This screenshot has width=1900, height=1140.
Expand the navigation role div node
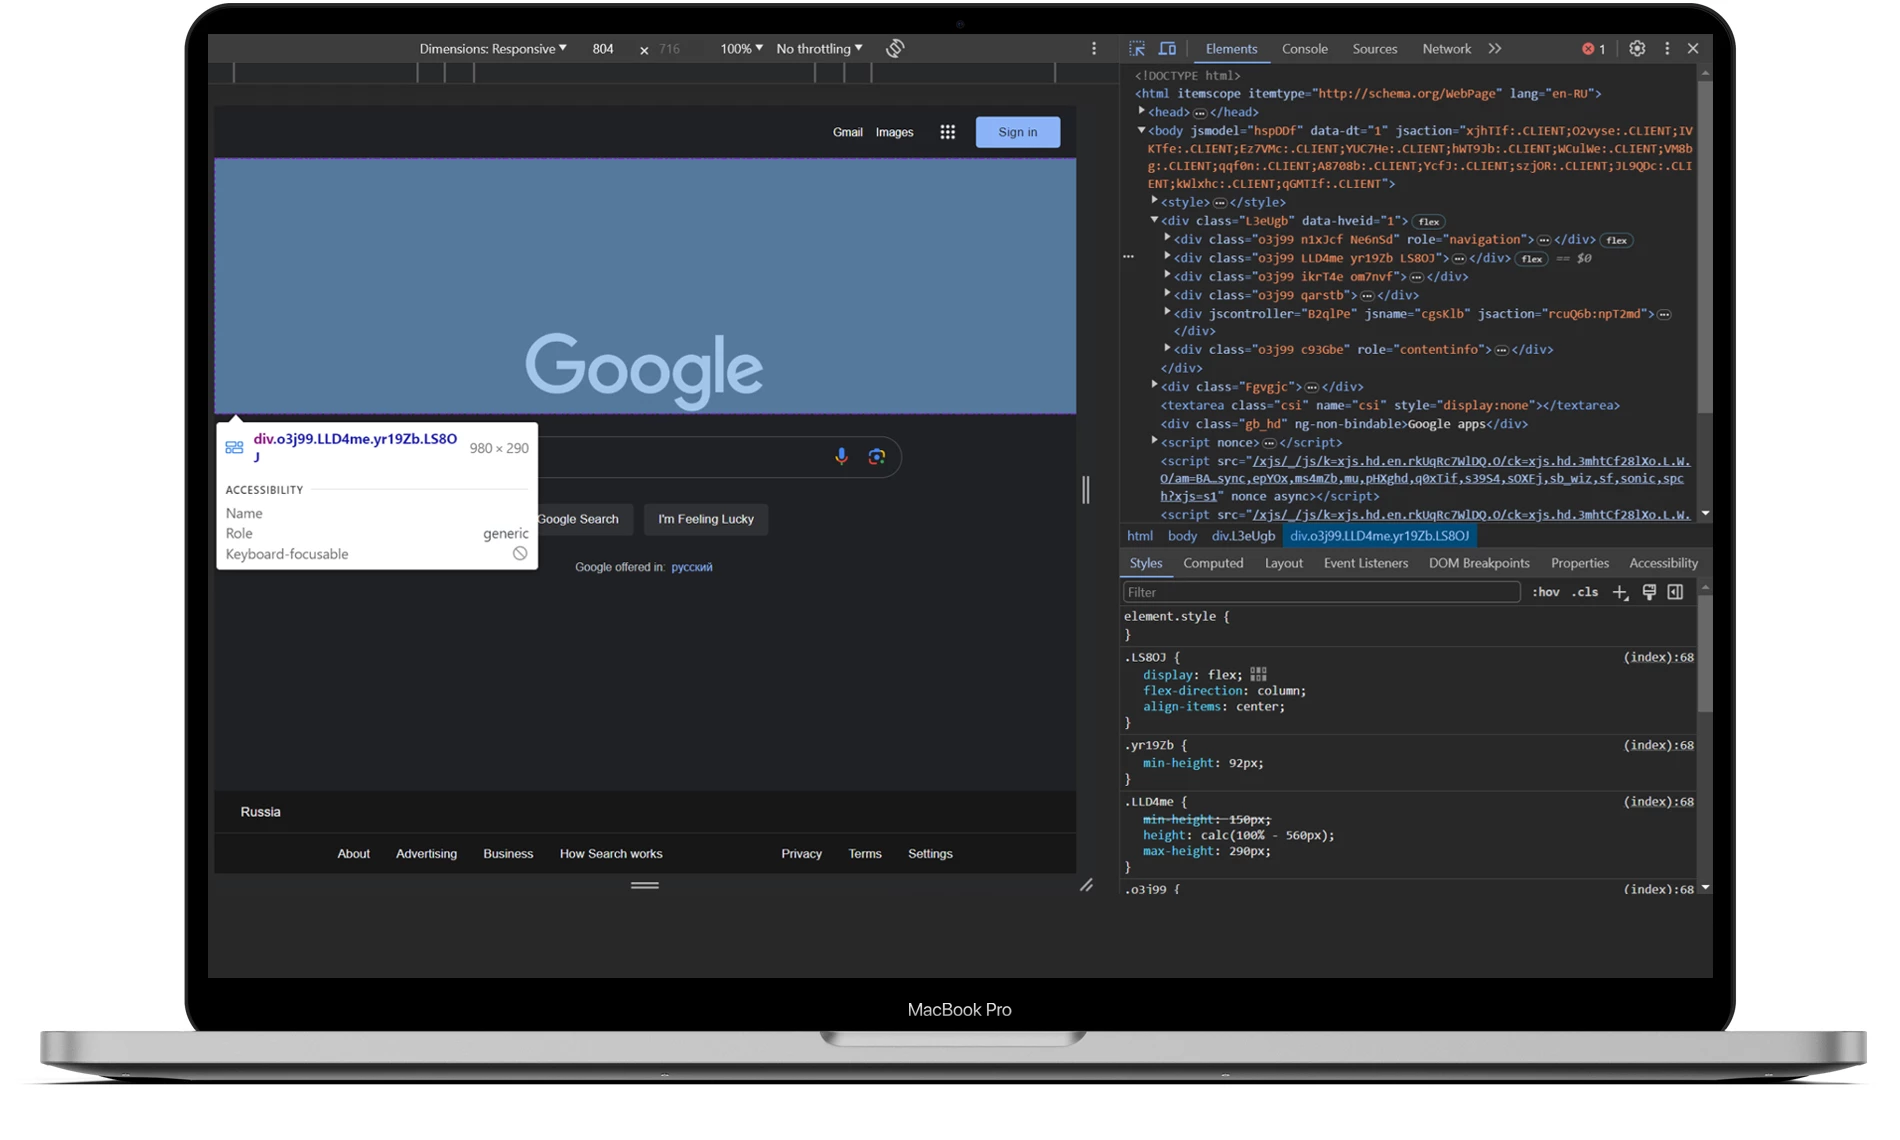1167,238
